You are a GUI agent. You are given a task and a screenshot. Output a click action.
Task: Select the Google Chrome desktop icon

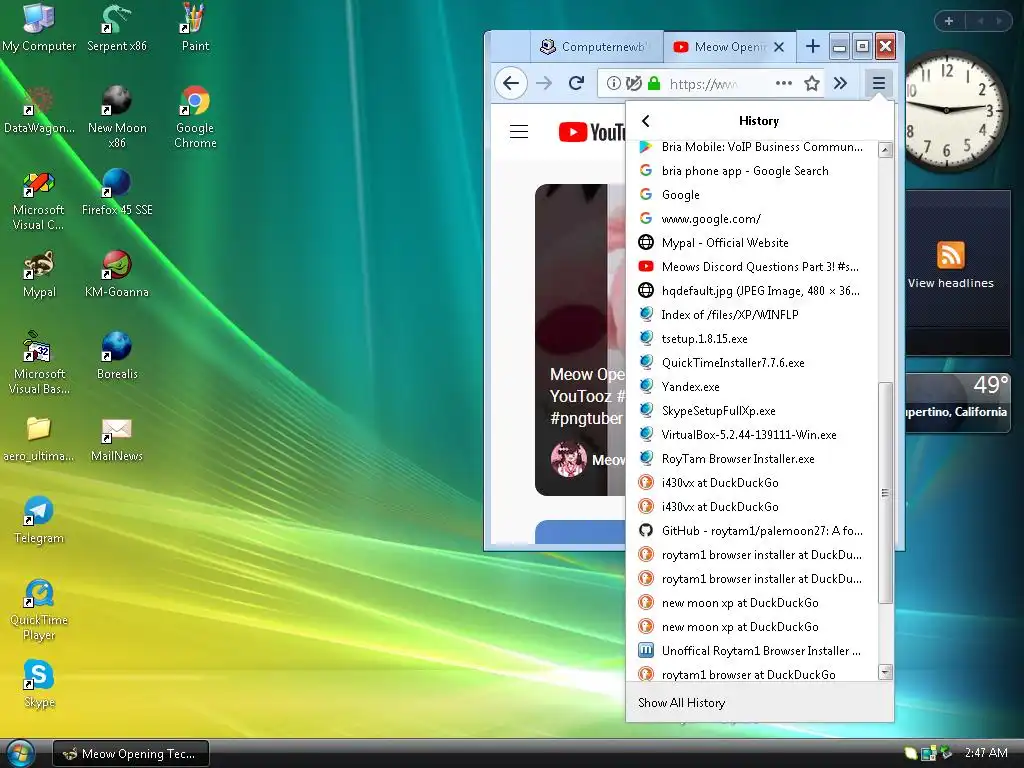[195, 118]
